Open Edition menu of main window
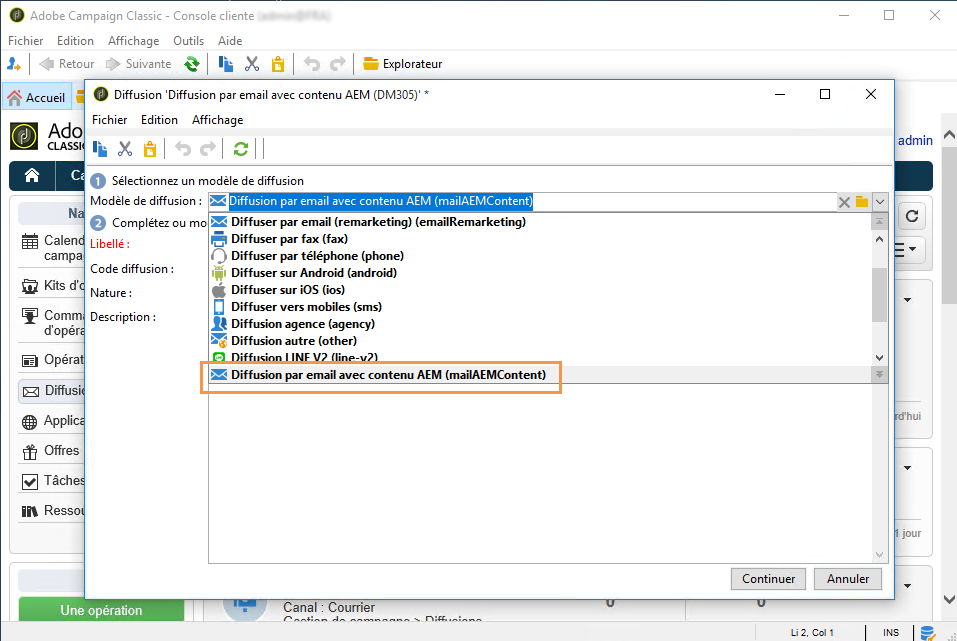Screen dimensions: 957x641 pos(75,41)
